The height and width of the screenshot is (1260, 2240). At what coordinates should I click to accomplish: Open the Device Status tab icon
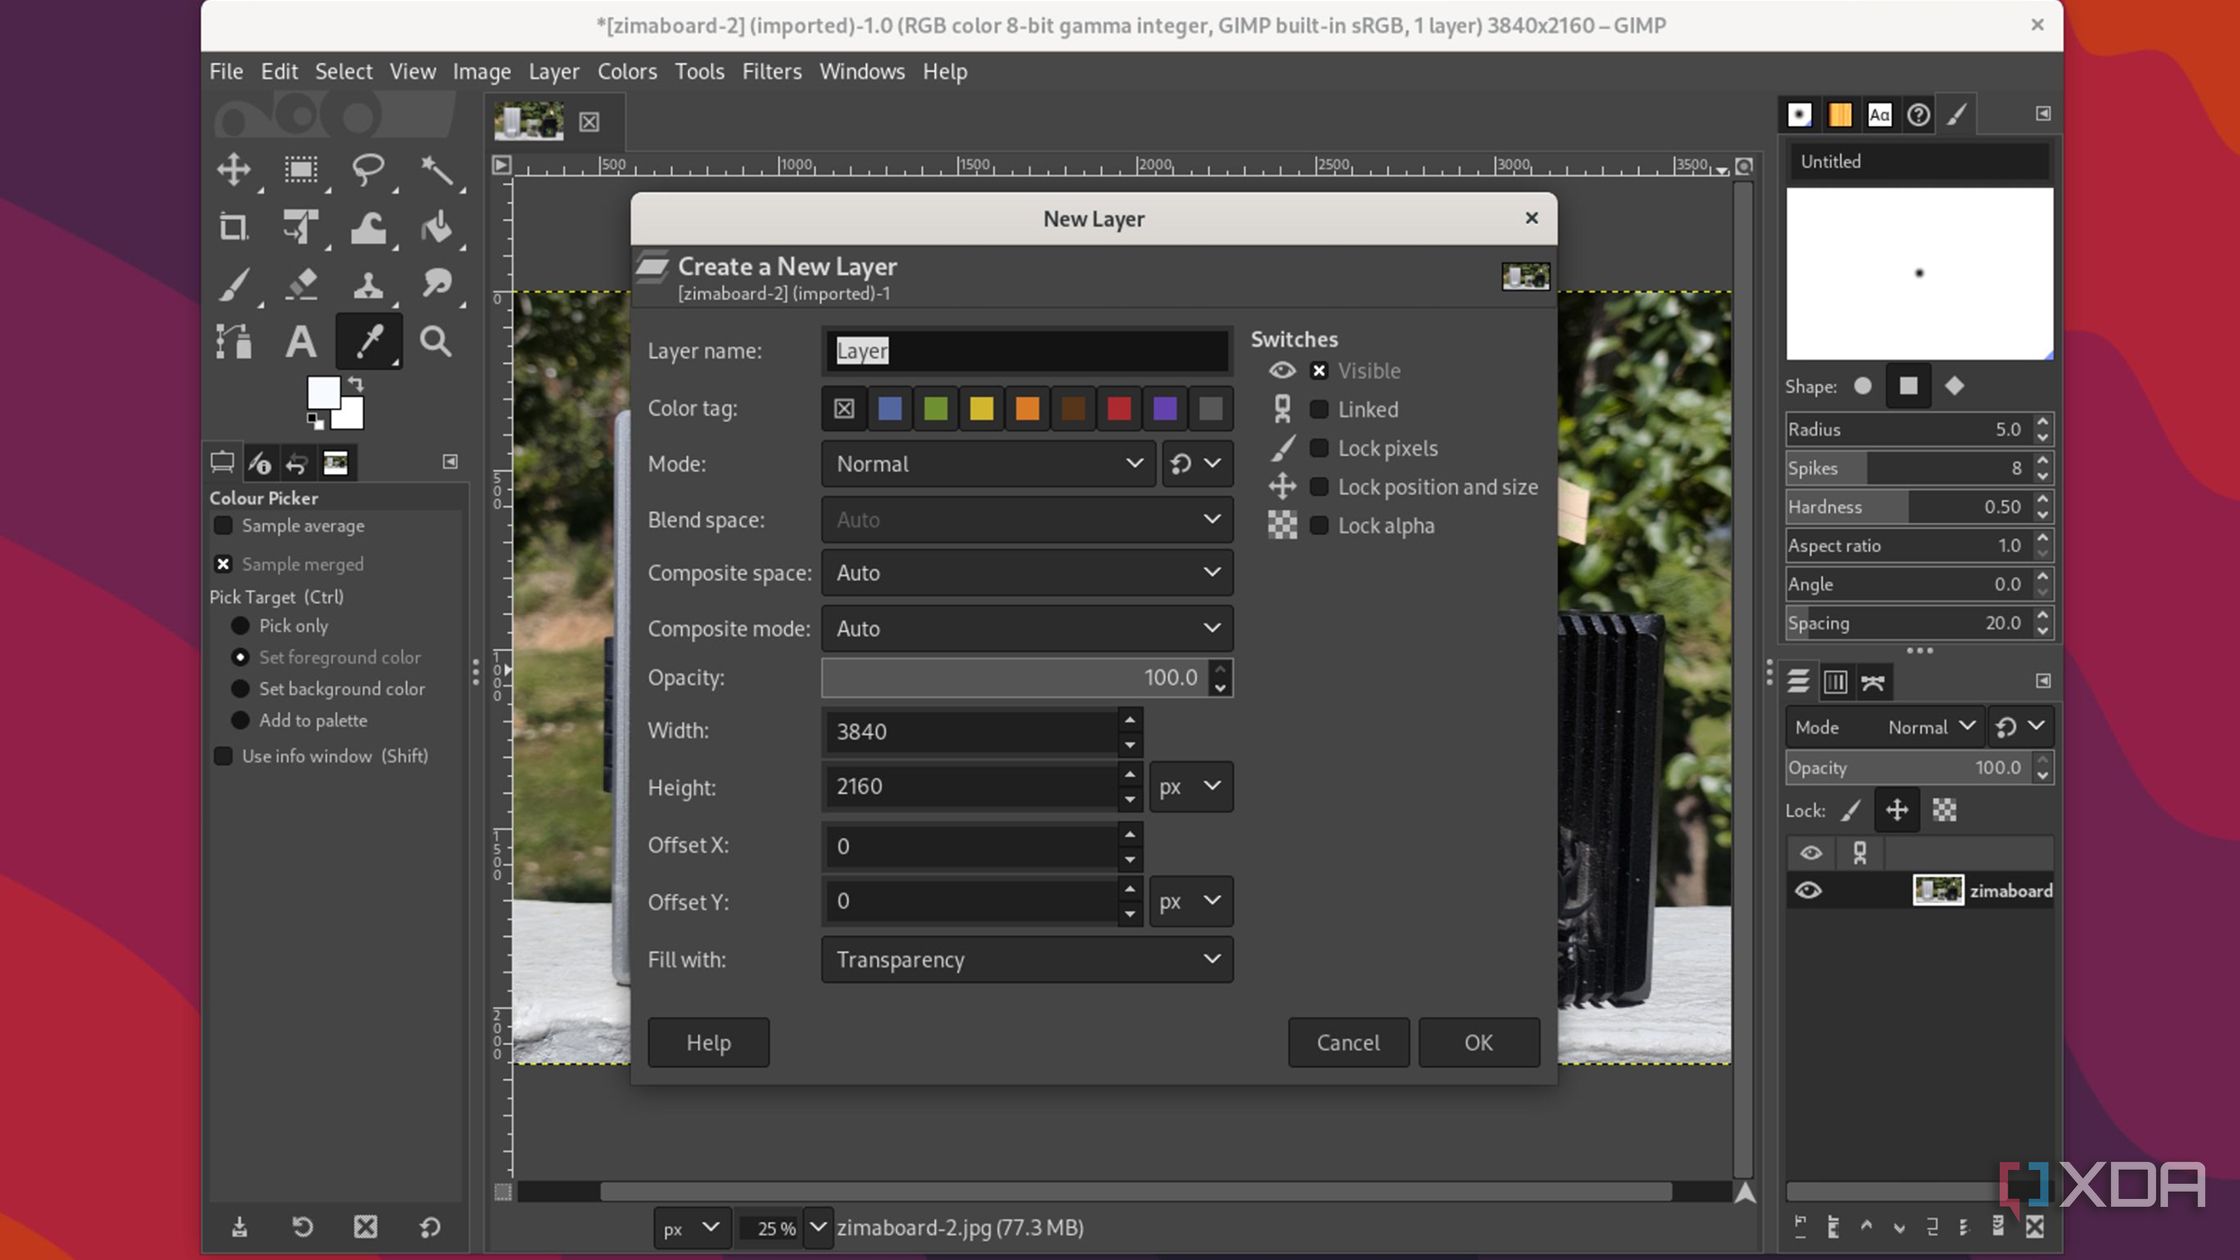coord(260,462)
